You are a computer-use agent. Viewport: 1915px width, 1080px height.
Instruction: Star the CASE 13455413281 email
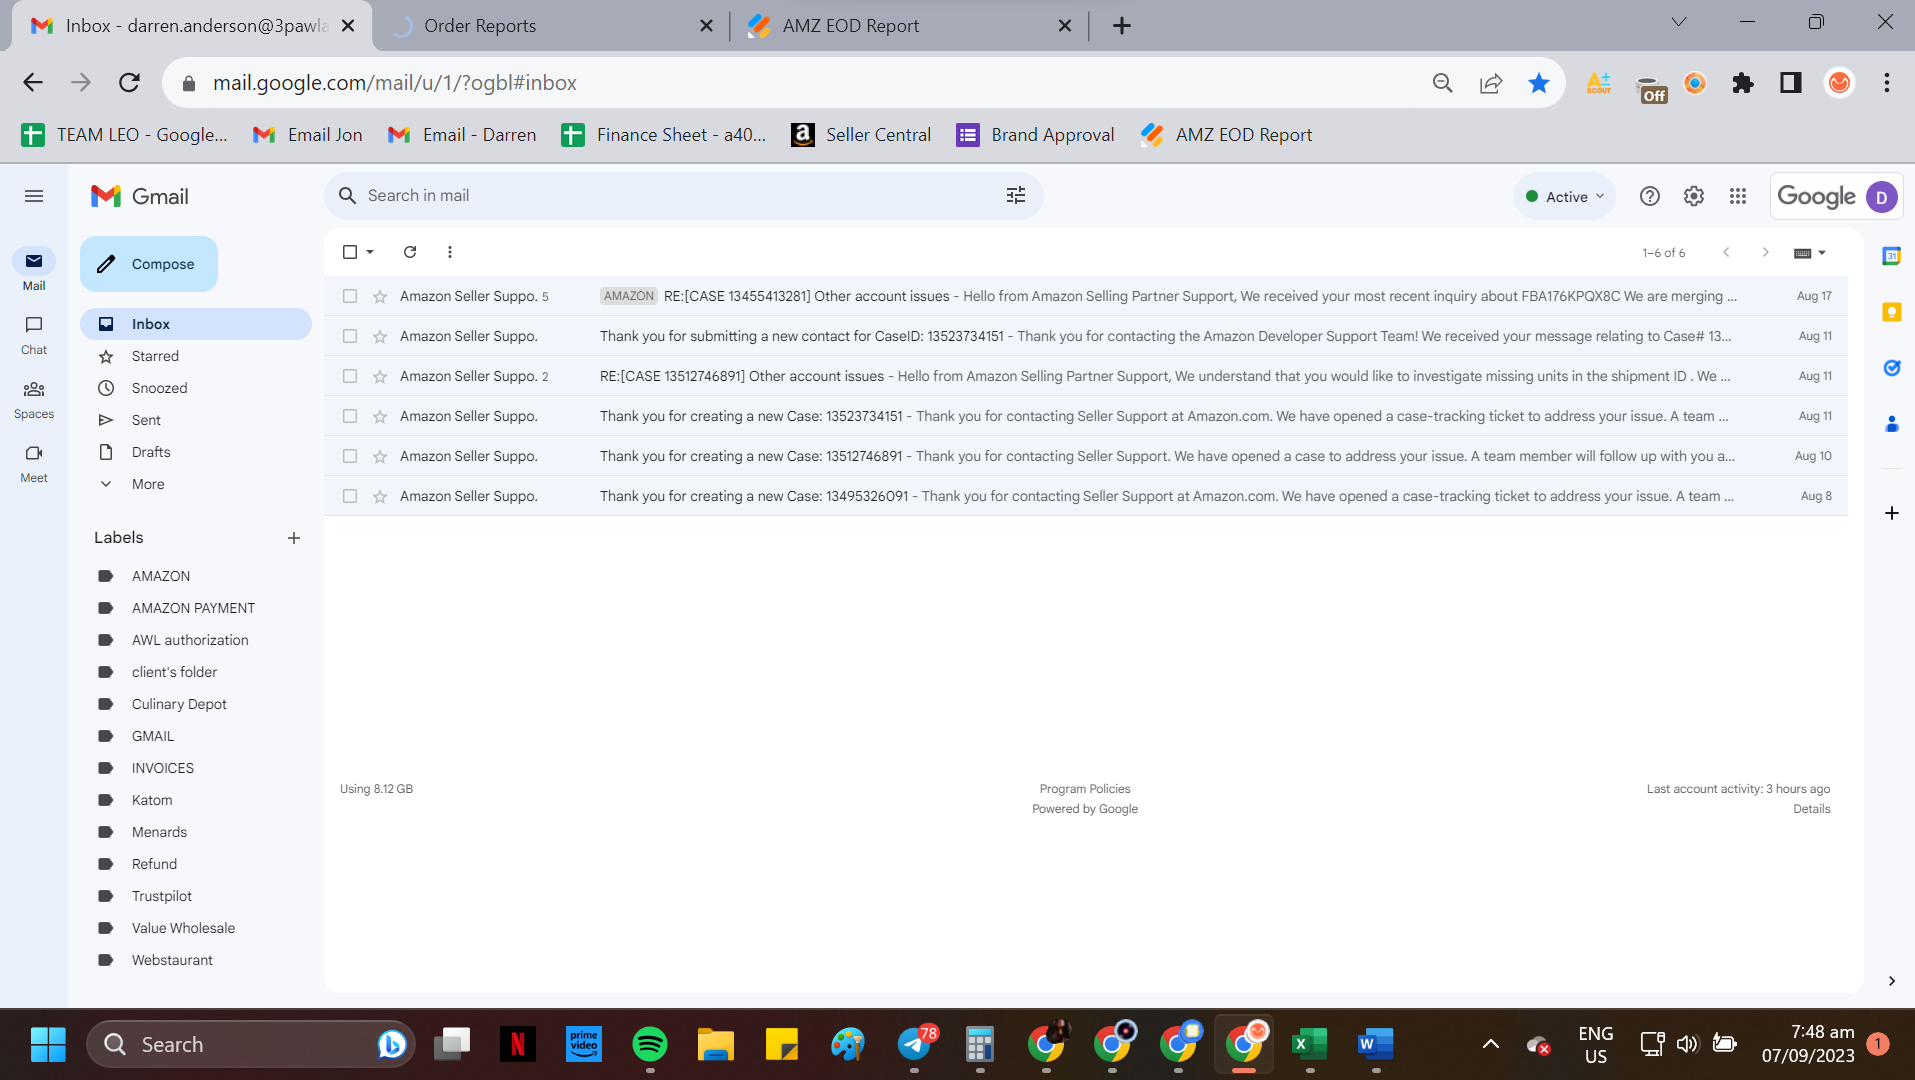[380, 296]
